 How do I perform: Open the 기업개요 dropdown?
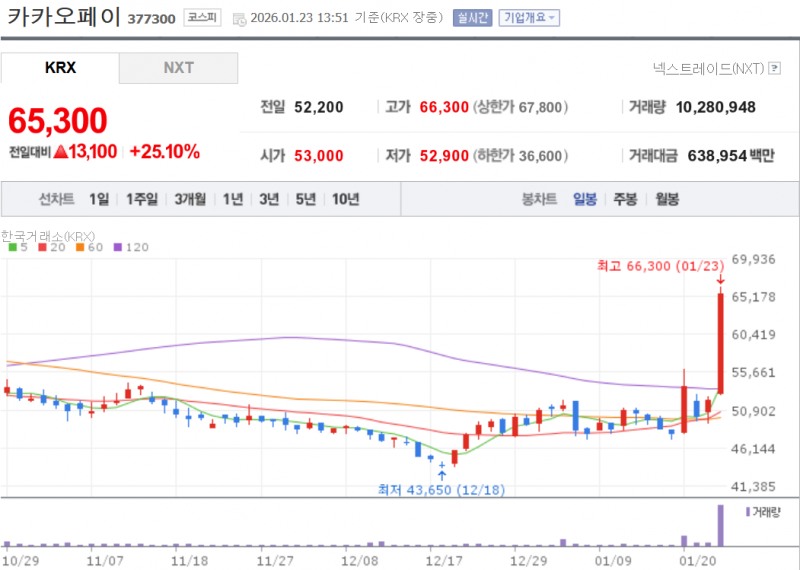(529, 18)
